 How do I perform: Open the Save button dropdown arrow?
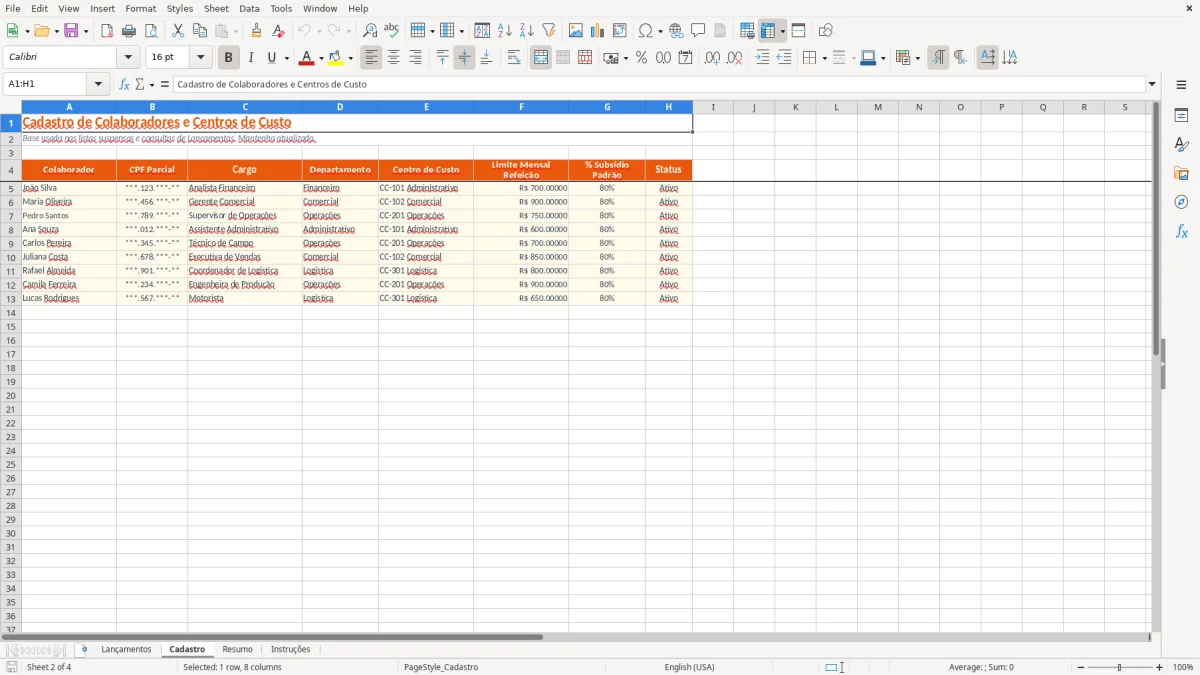86,31
